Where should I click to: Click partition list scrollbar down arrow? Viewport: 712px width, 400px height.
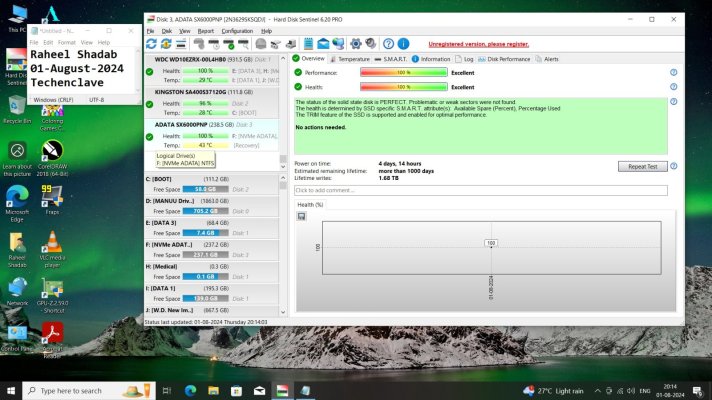(283, 312)
